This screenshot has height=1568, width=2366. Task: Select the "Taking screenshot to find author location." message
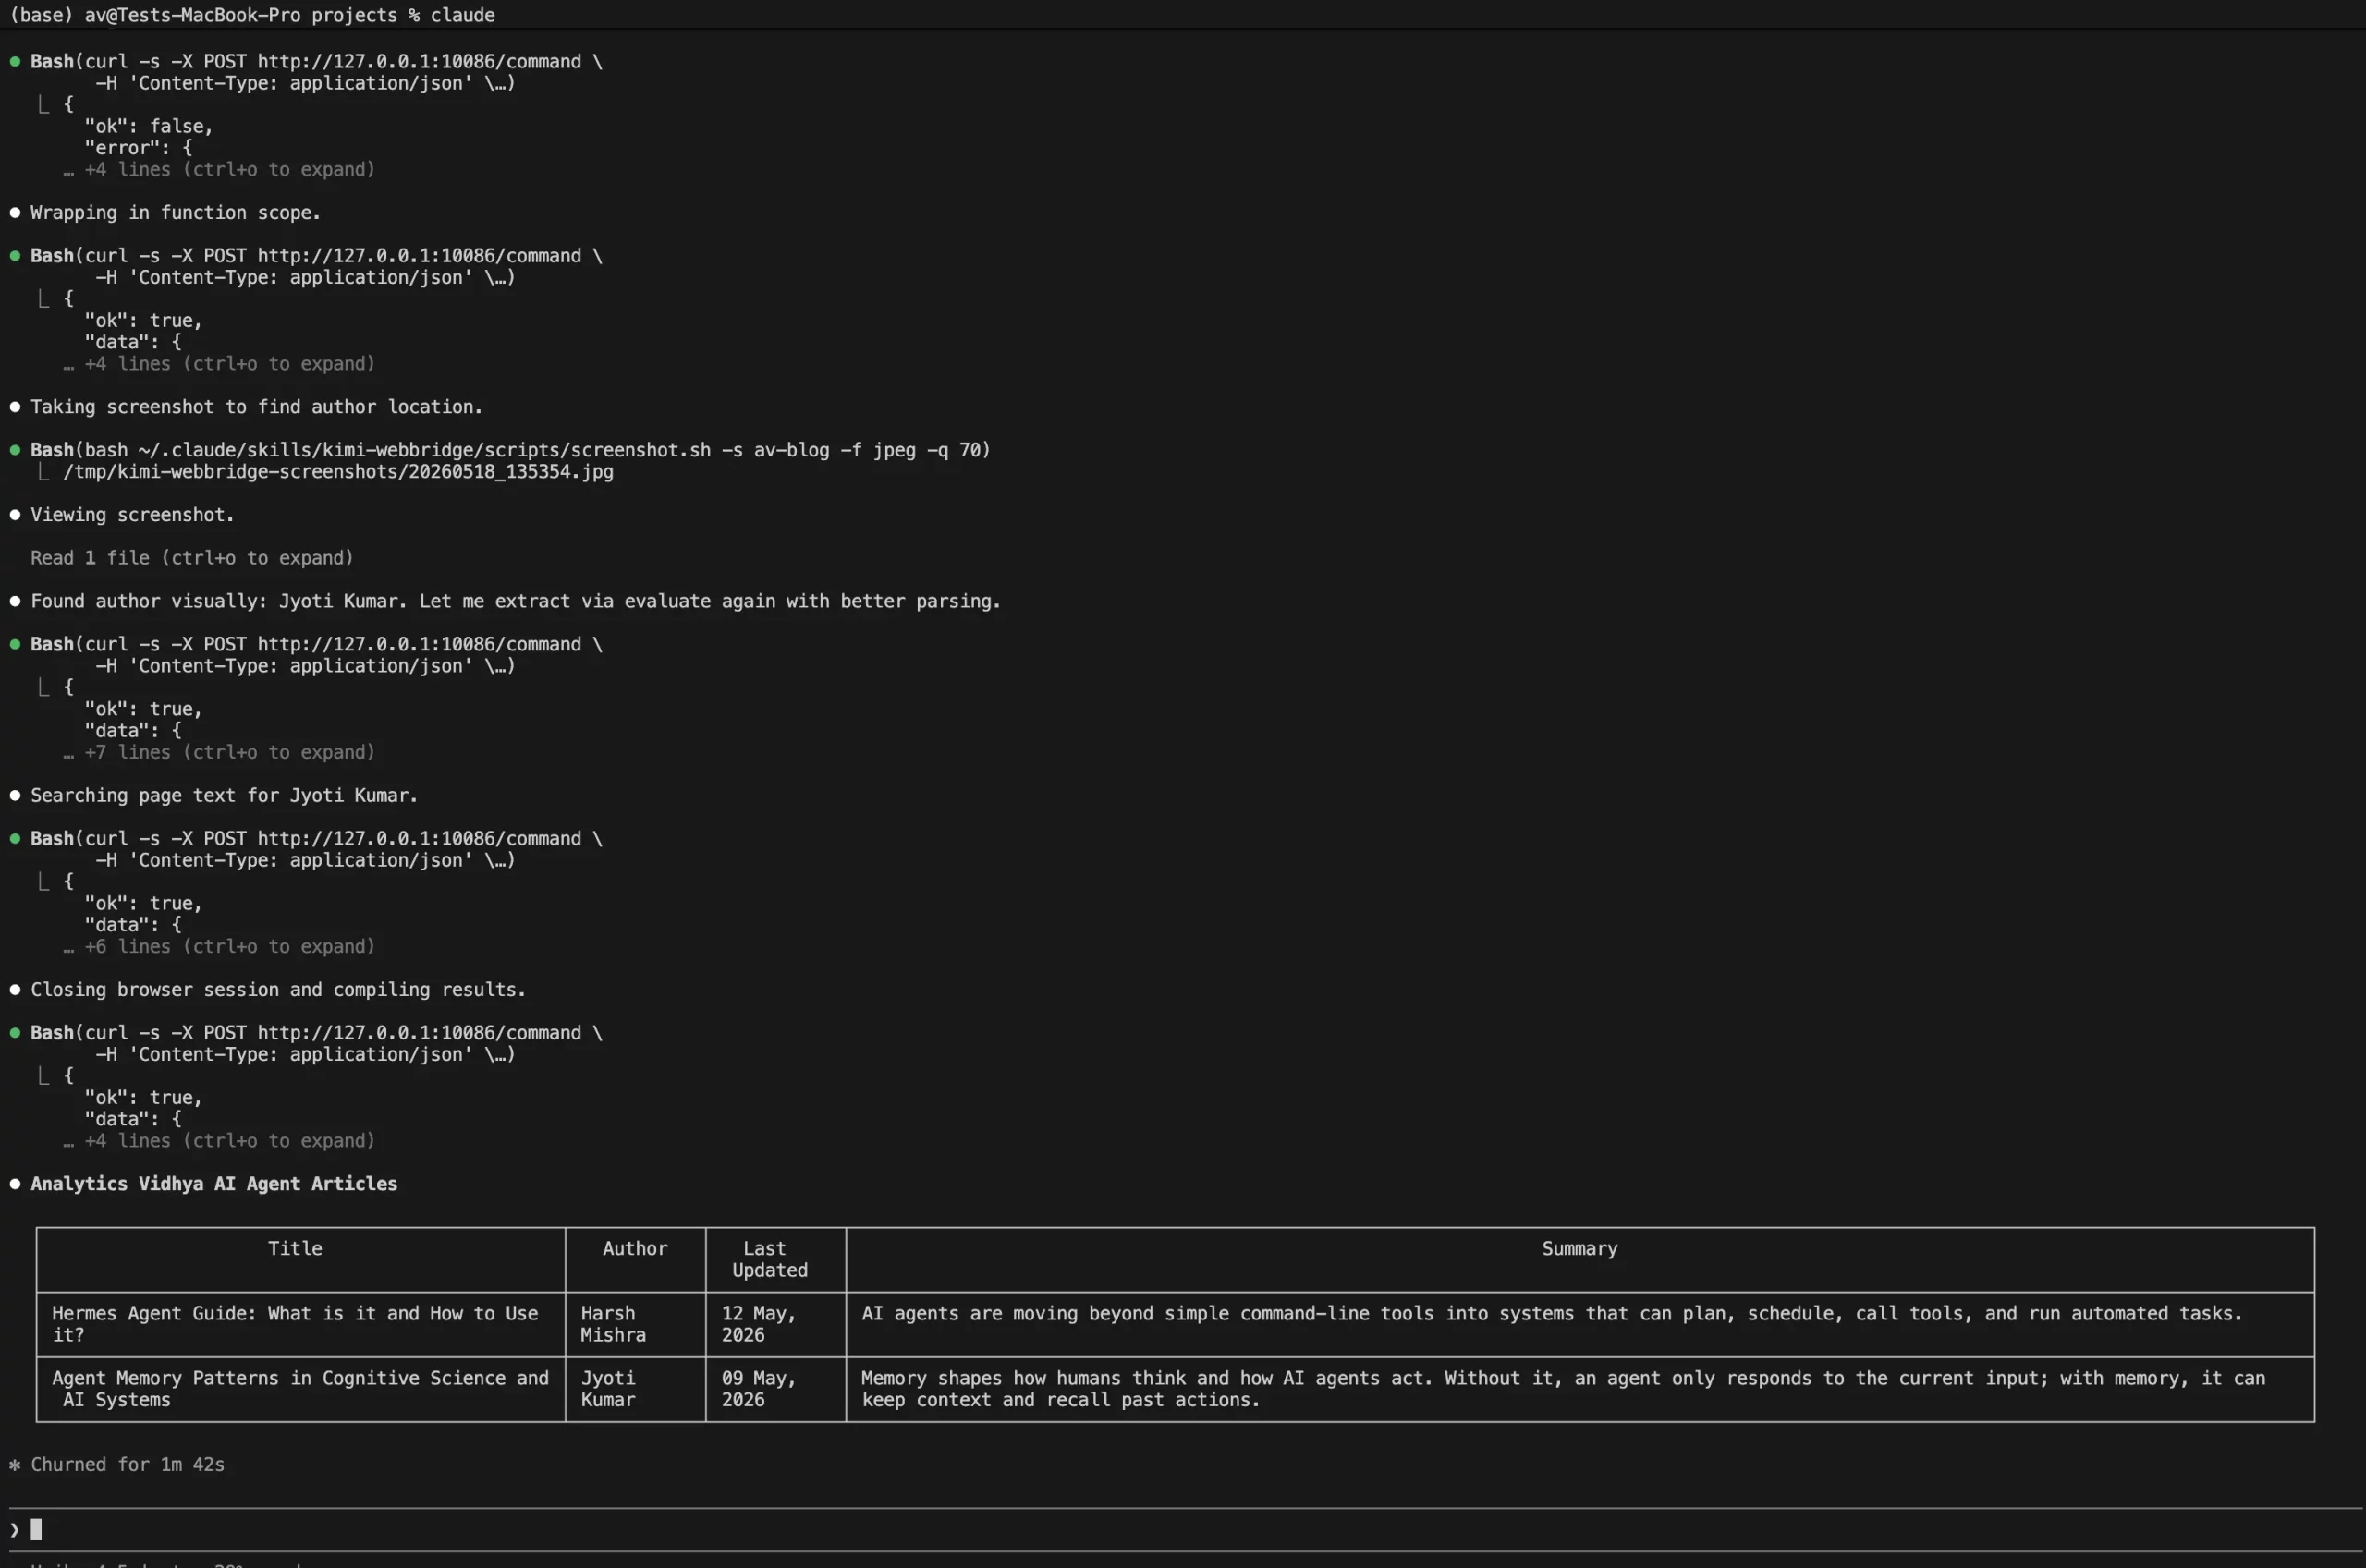[x=257, y=407]
